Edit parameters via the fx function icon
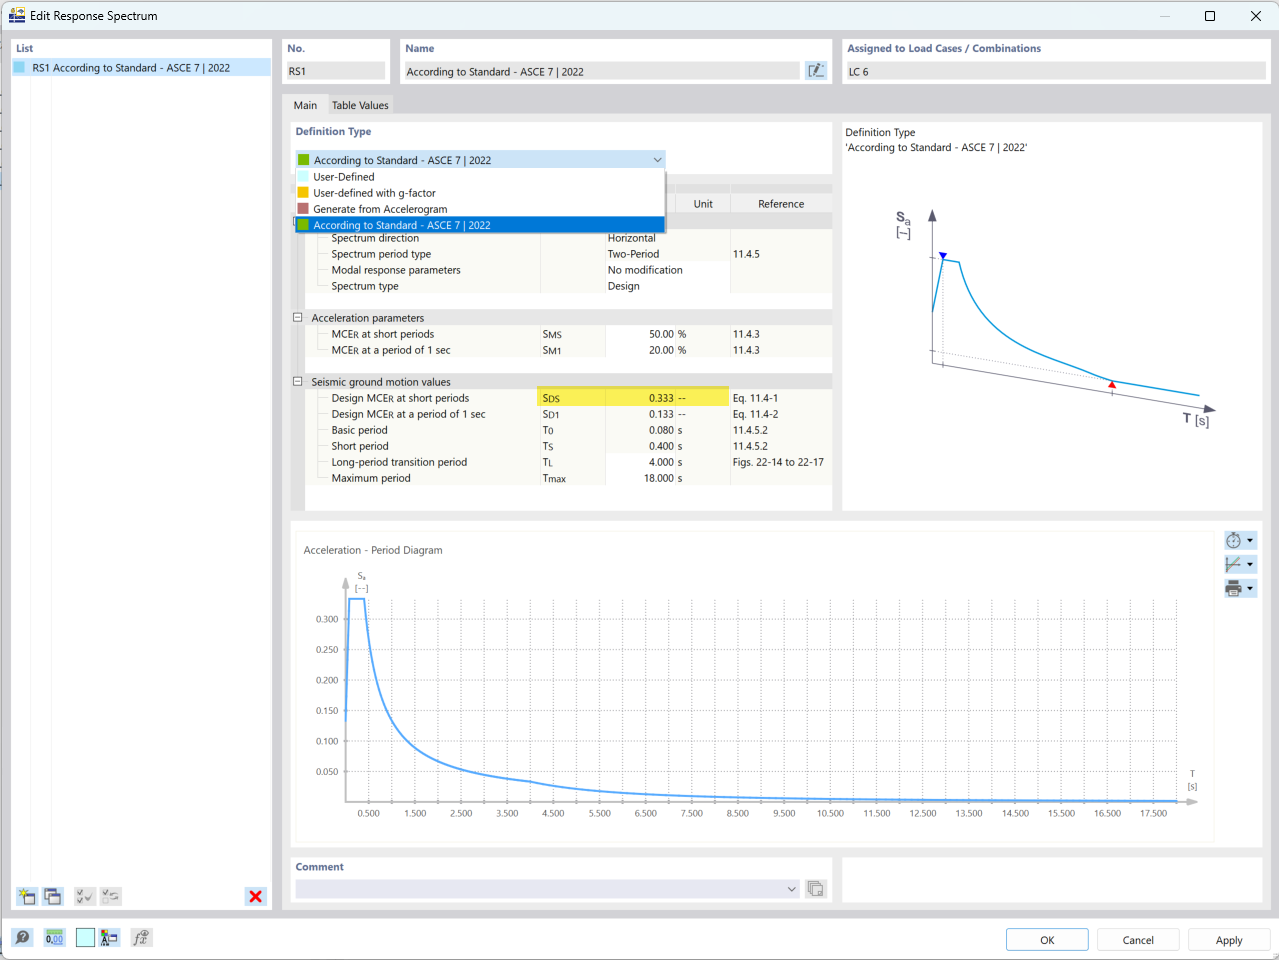 [x=140, y=938]
